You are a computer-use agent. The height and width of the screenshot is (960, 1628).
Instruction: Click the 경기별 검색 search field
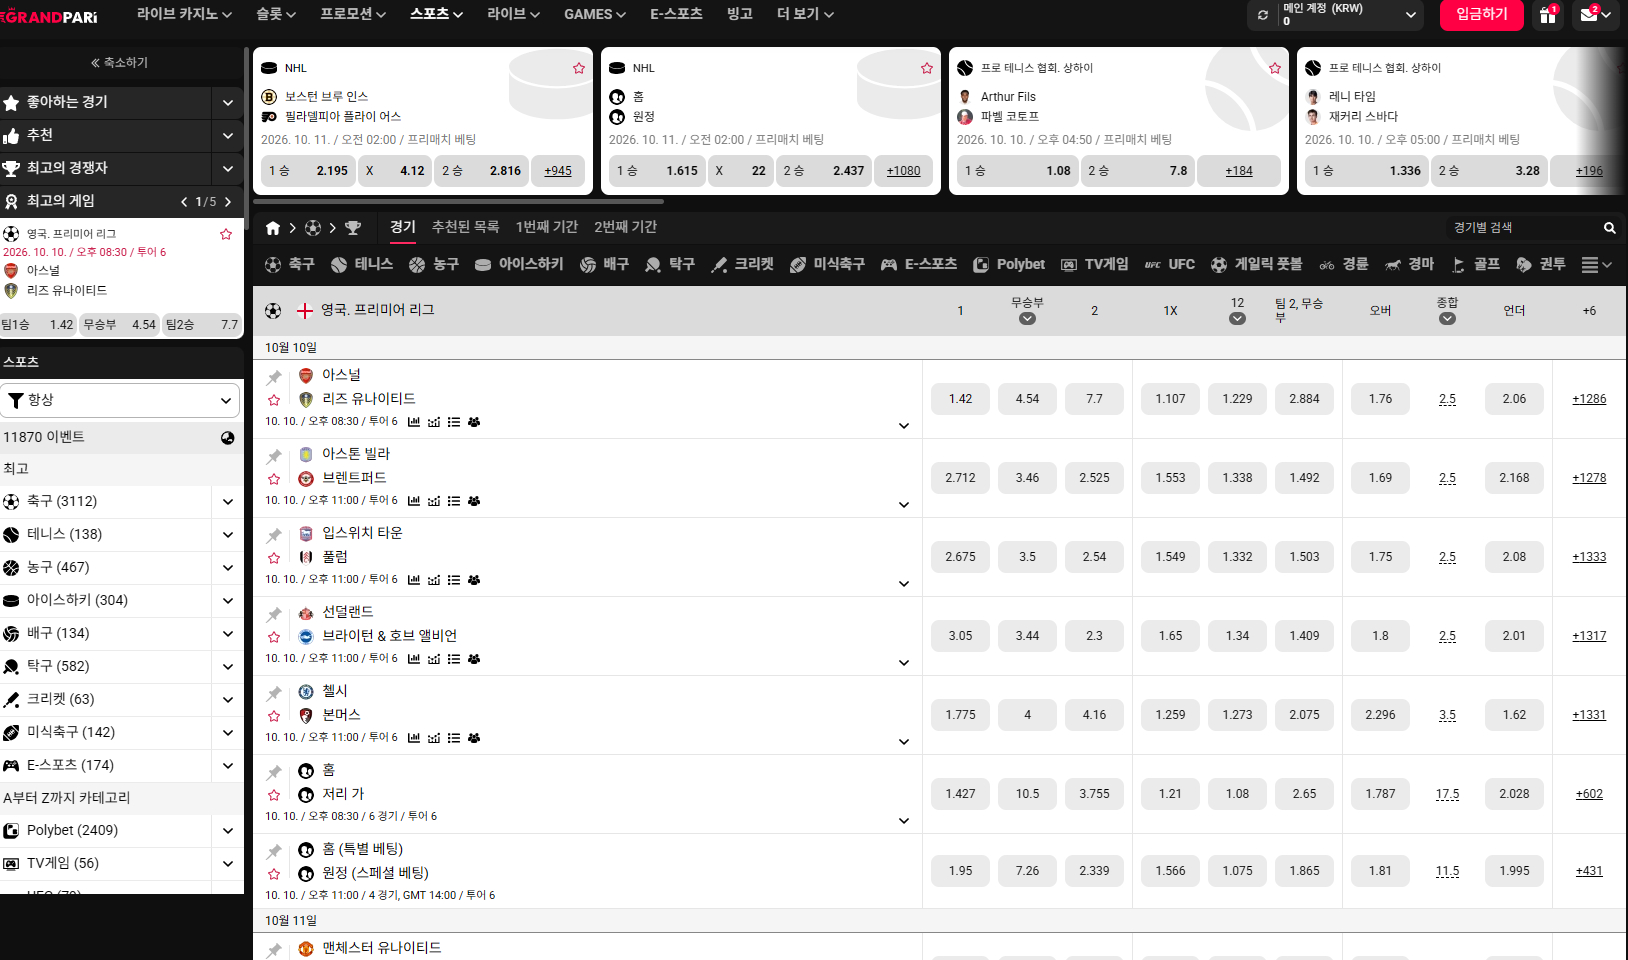point(1523,228)
